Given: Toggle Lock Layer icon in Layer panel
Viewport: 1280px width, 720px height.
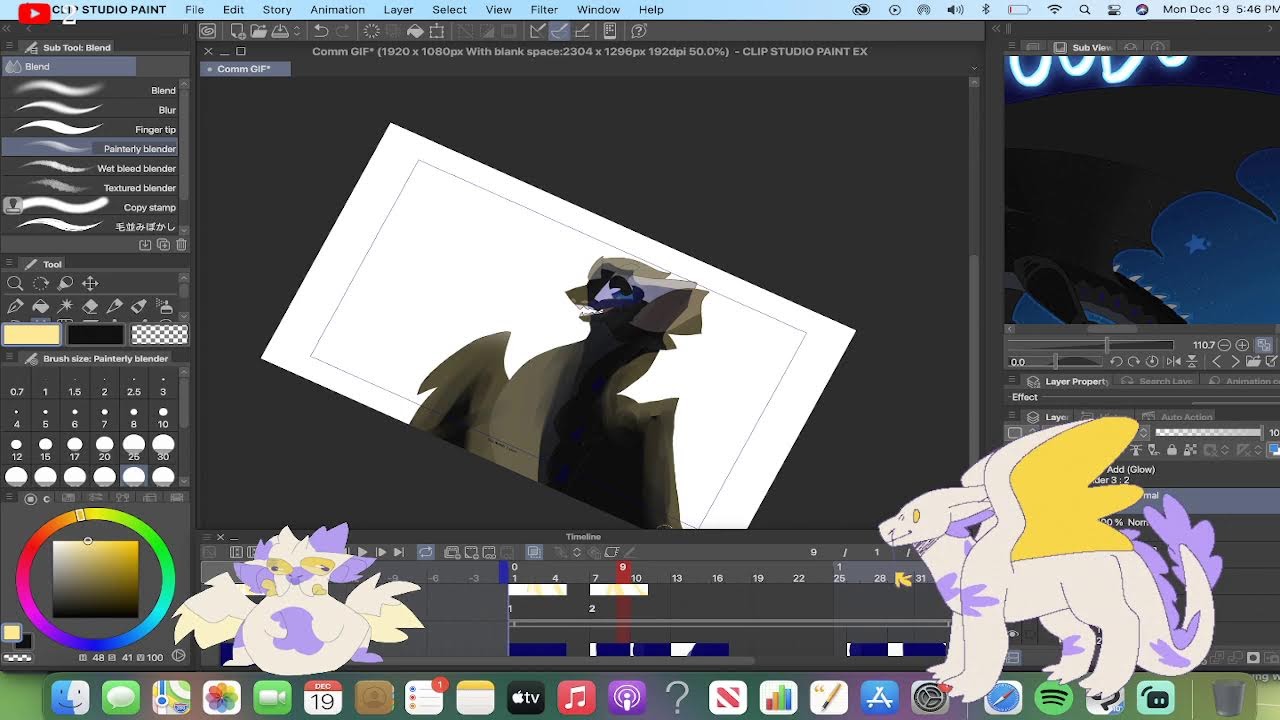Looking at the screenshot, I should coord(1172,450).
